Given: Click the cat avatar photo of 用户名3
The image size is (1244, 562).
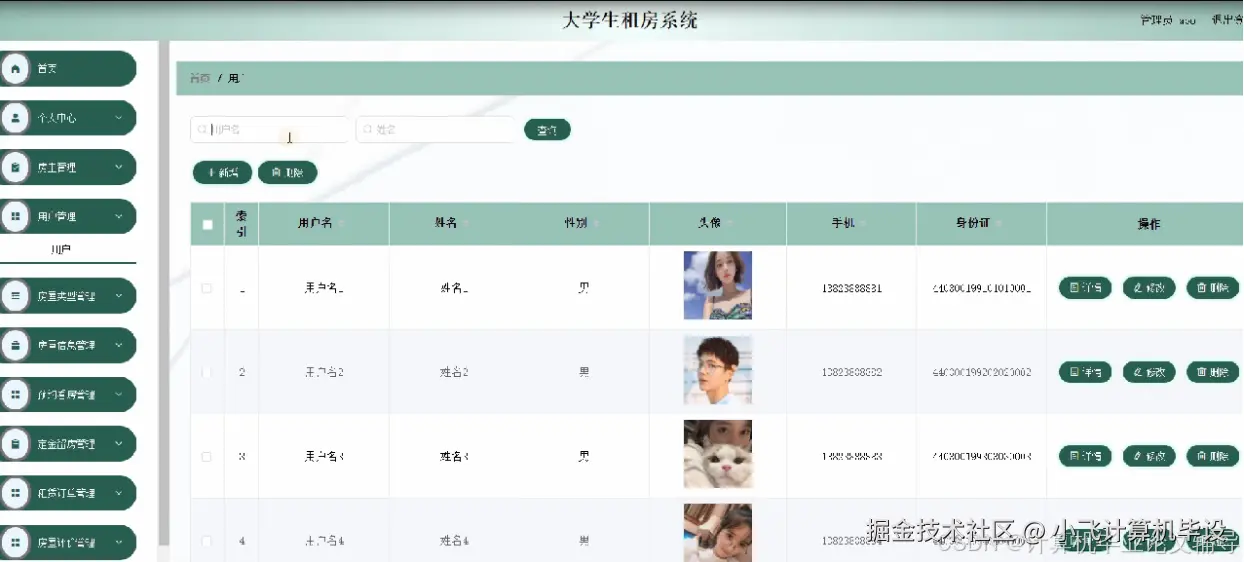Looking at the screenshot, I should pos(718,454).
